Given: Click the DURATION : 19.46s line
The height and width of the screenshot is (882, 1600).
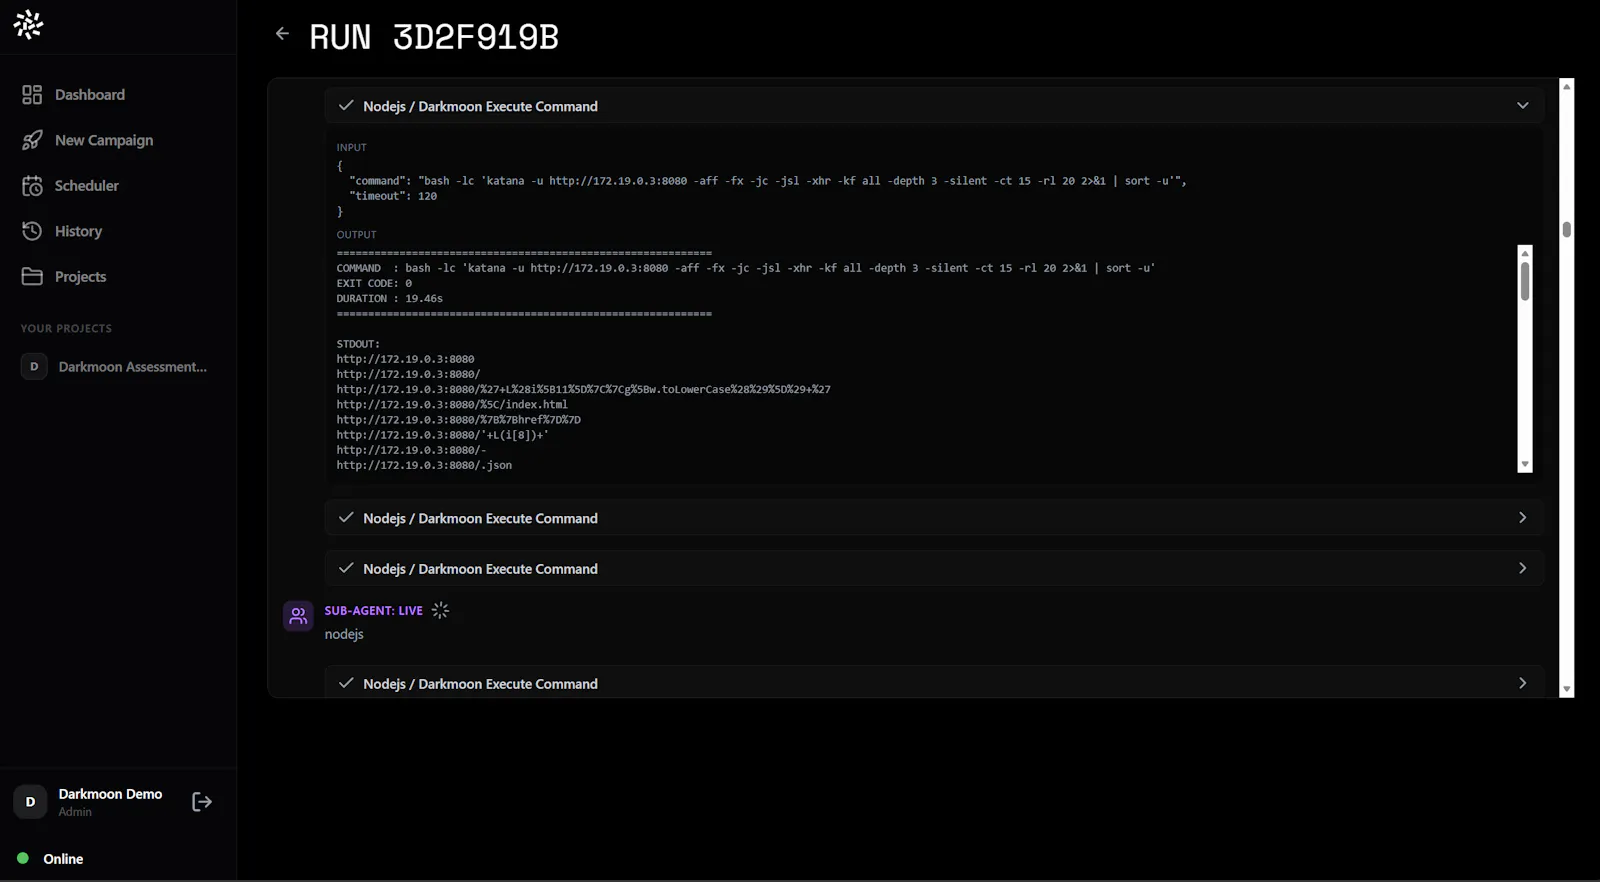Looking at the screenshot, I should [390, 298].
